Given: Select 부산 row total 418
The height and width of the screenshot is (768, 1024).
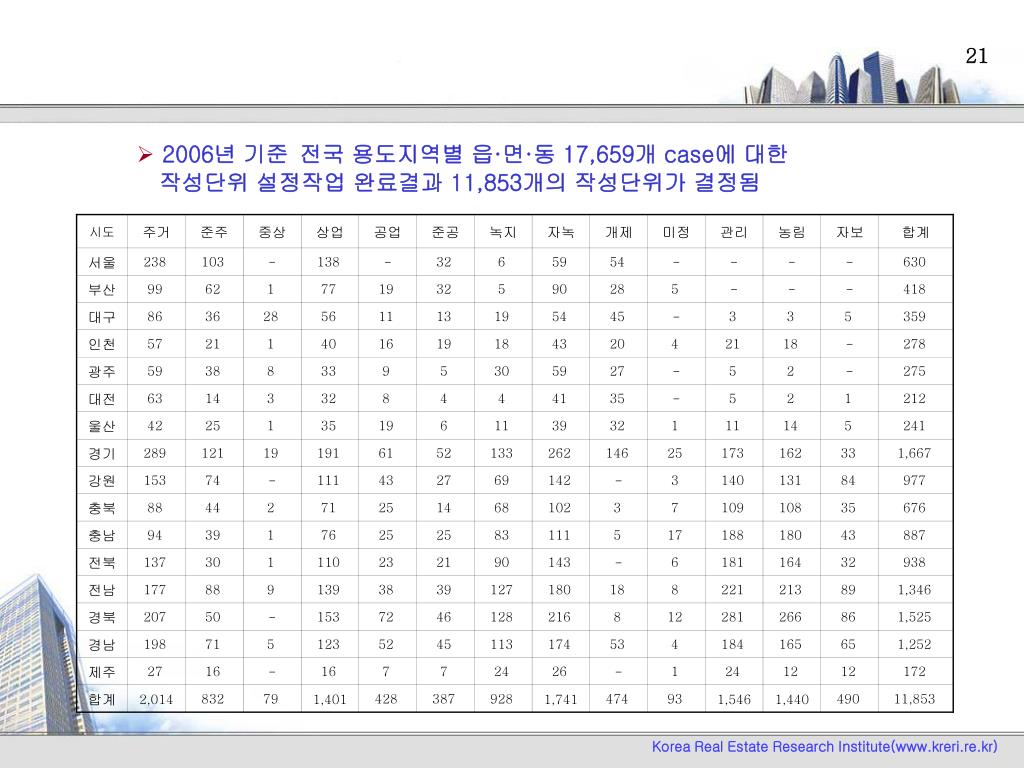Looking at the screenshot, I should coord(914,289).
